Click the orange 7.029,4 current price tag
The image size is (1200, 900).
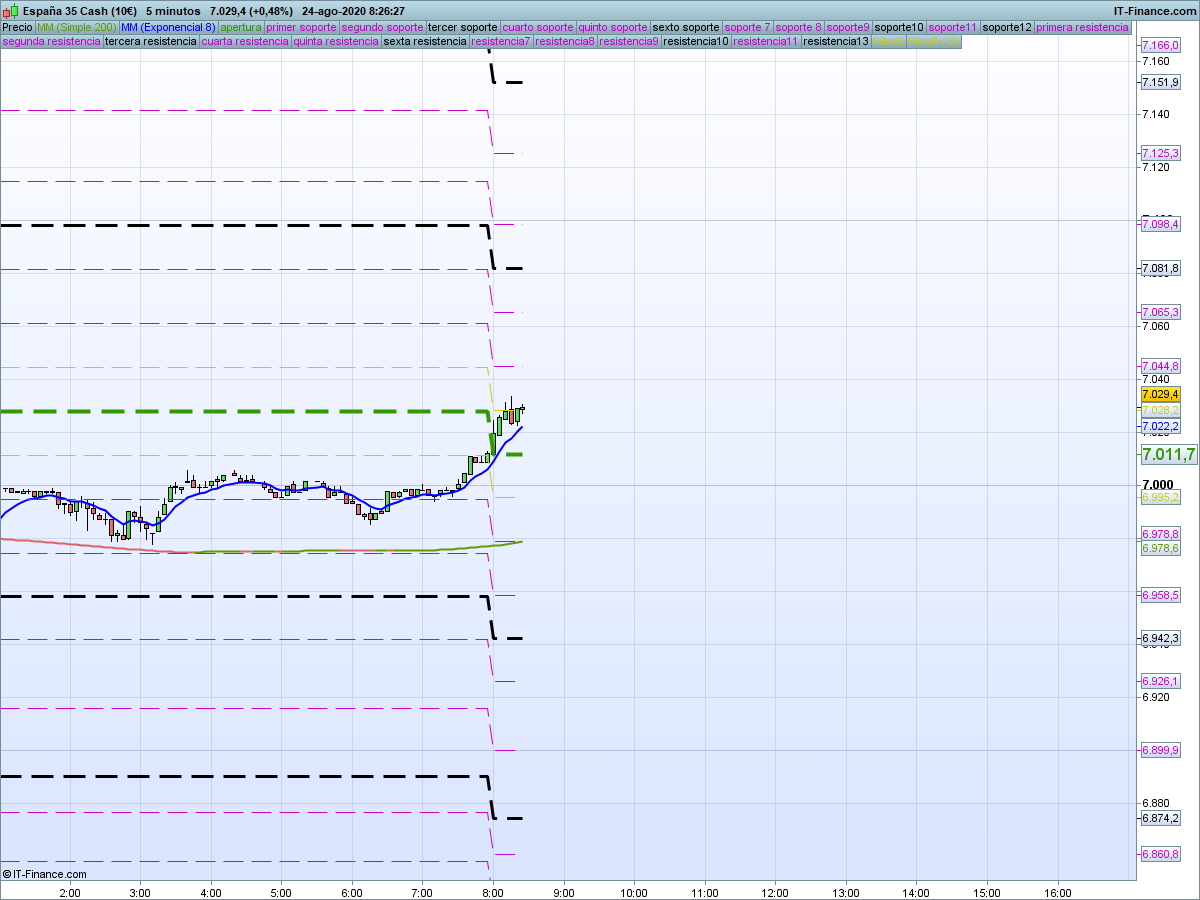click(1160, 394)
